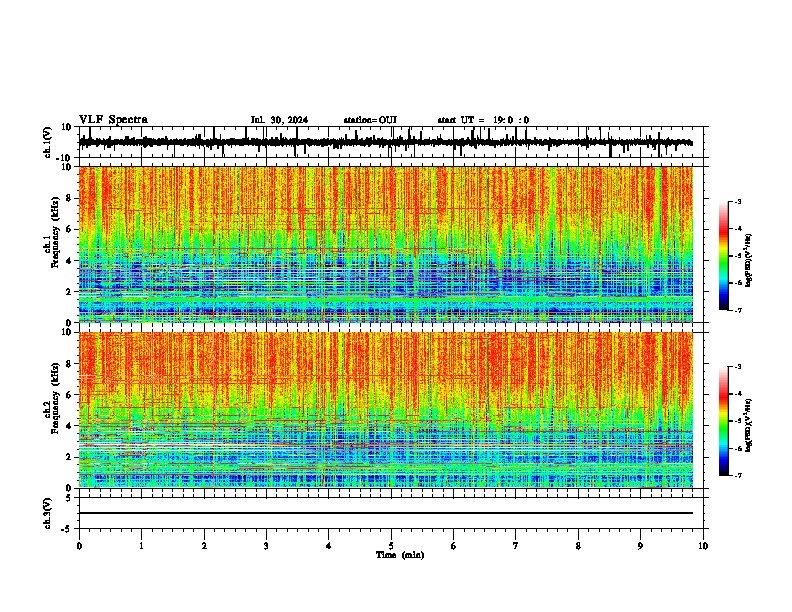Image resolution: width=792 pixels, height=612 pixels.
Task: Click the '9' tick on the time axis
Action: (x=640, y=546)
